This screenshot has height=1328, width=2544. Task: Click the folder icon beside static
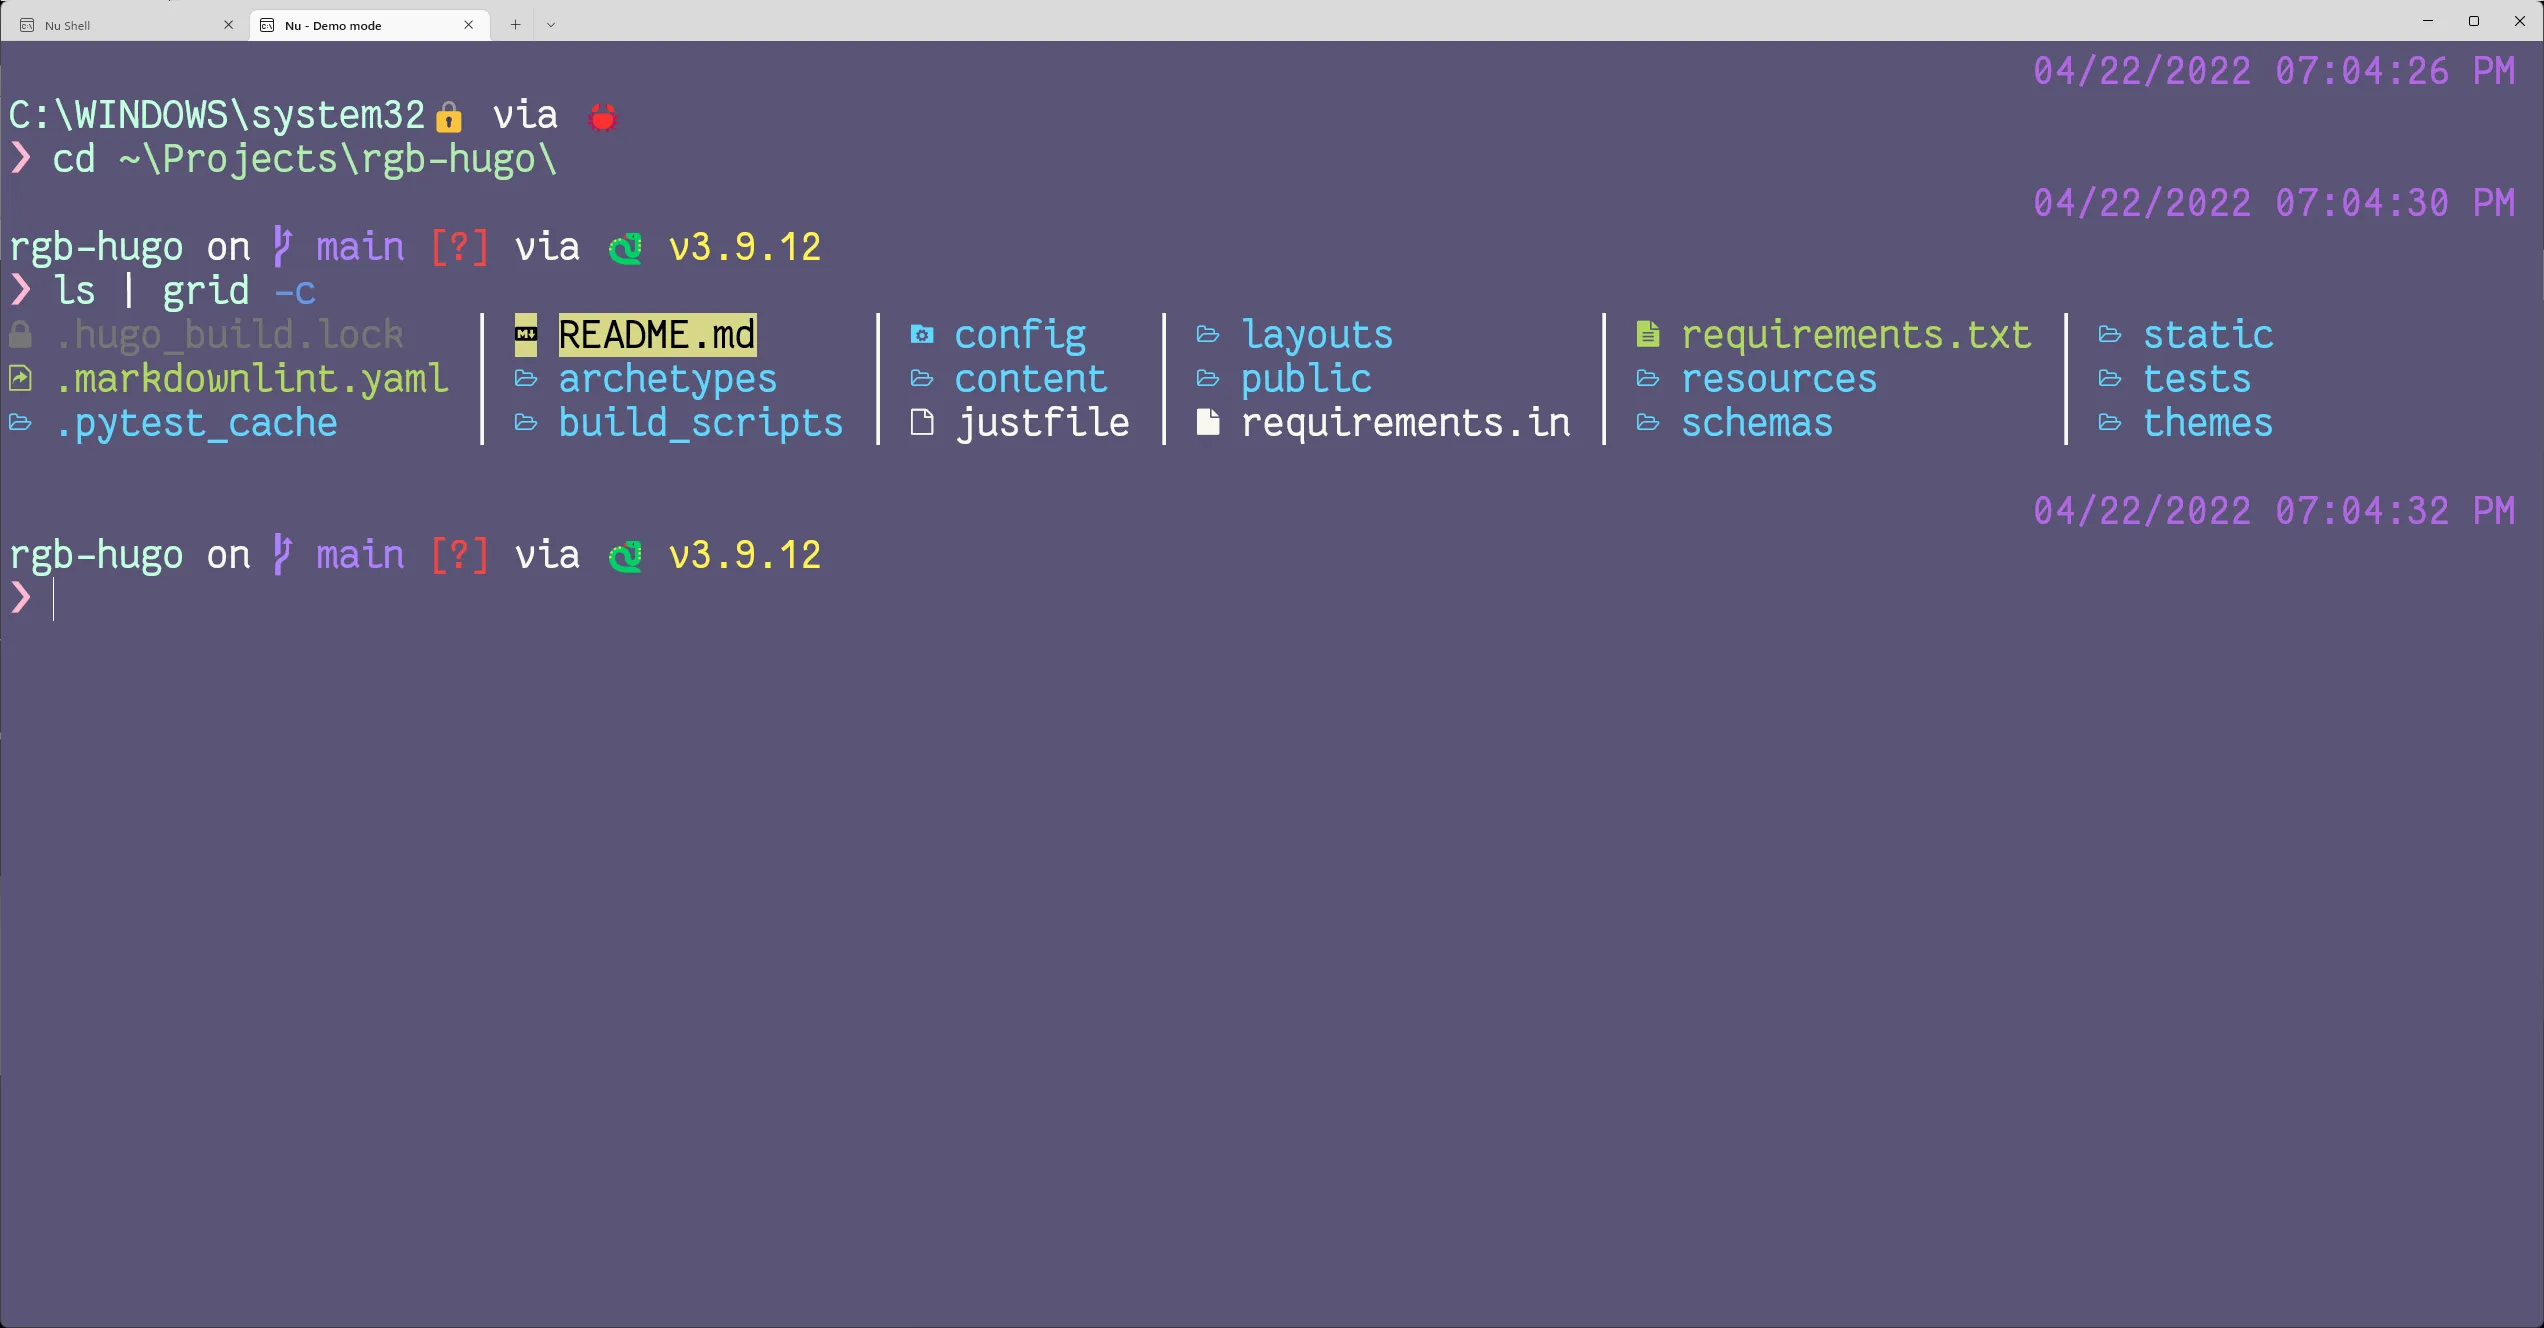pos(2110,335)
